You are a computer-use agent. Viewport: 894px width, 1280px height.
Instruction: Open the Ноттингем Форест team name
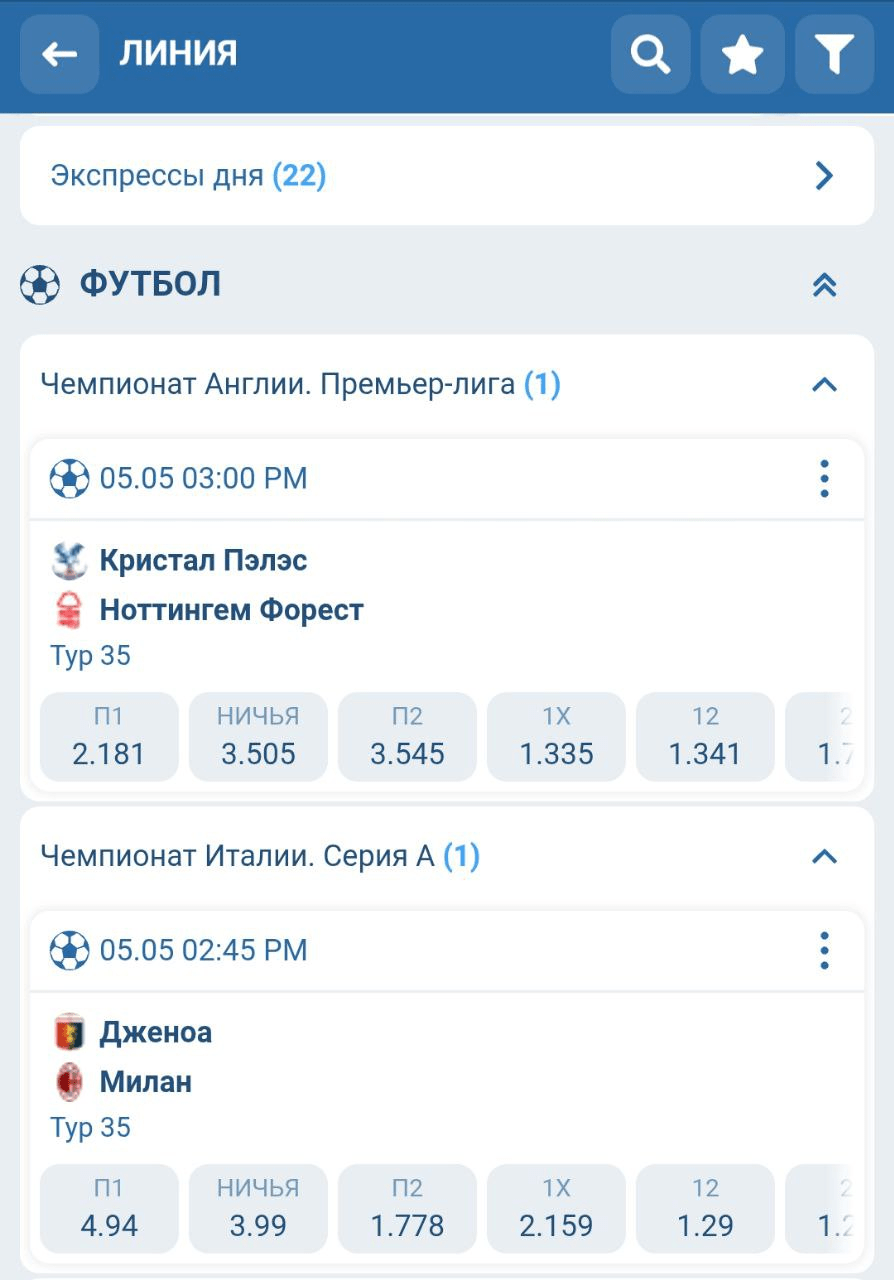[x=231, y=610]
